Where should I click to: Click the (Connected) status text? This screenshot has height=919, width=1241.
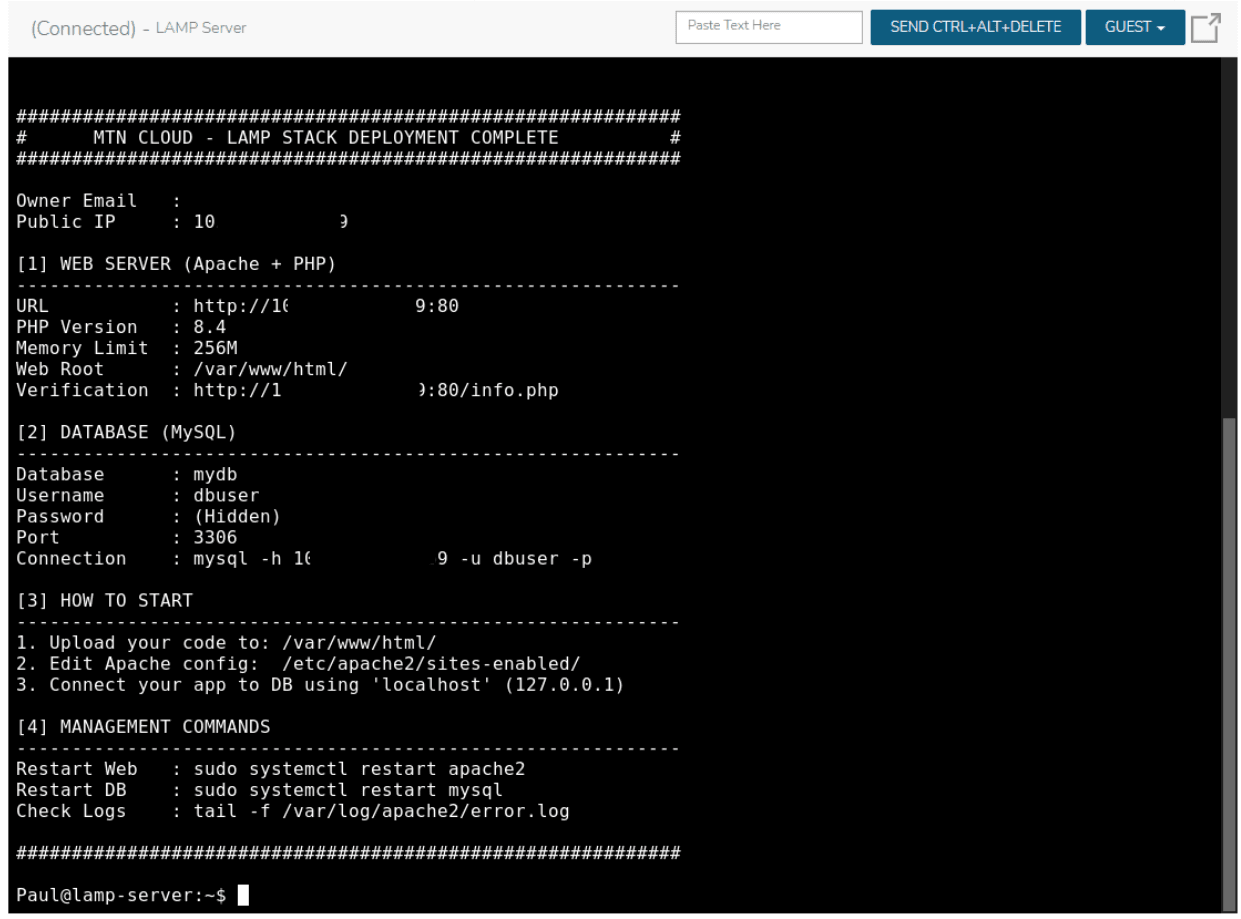[83, 28]
